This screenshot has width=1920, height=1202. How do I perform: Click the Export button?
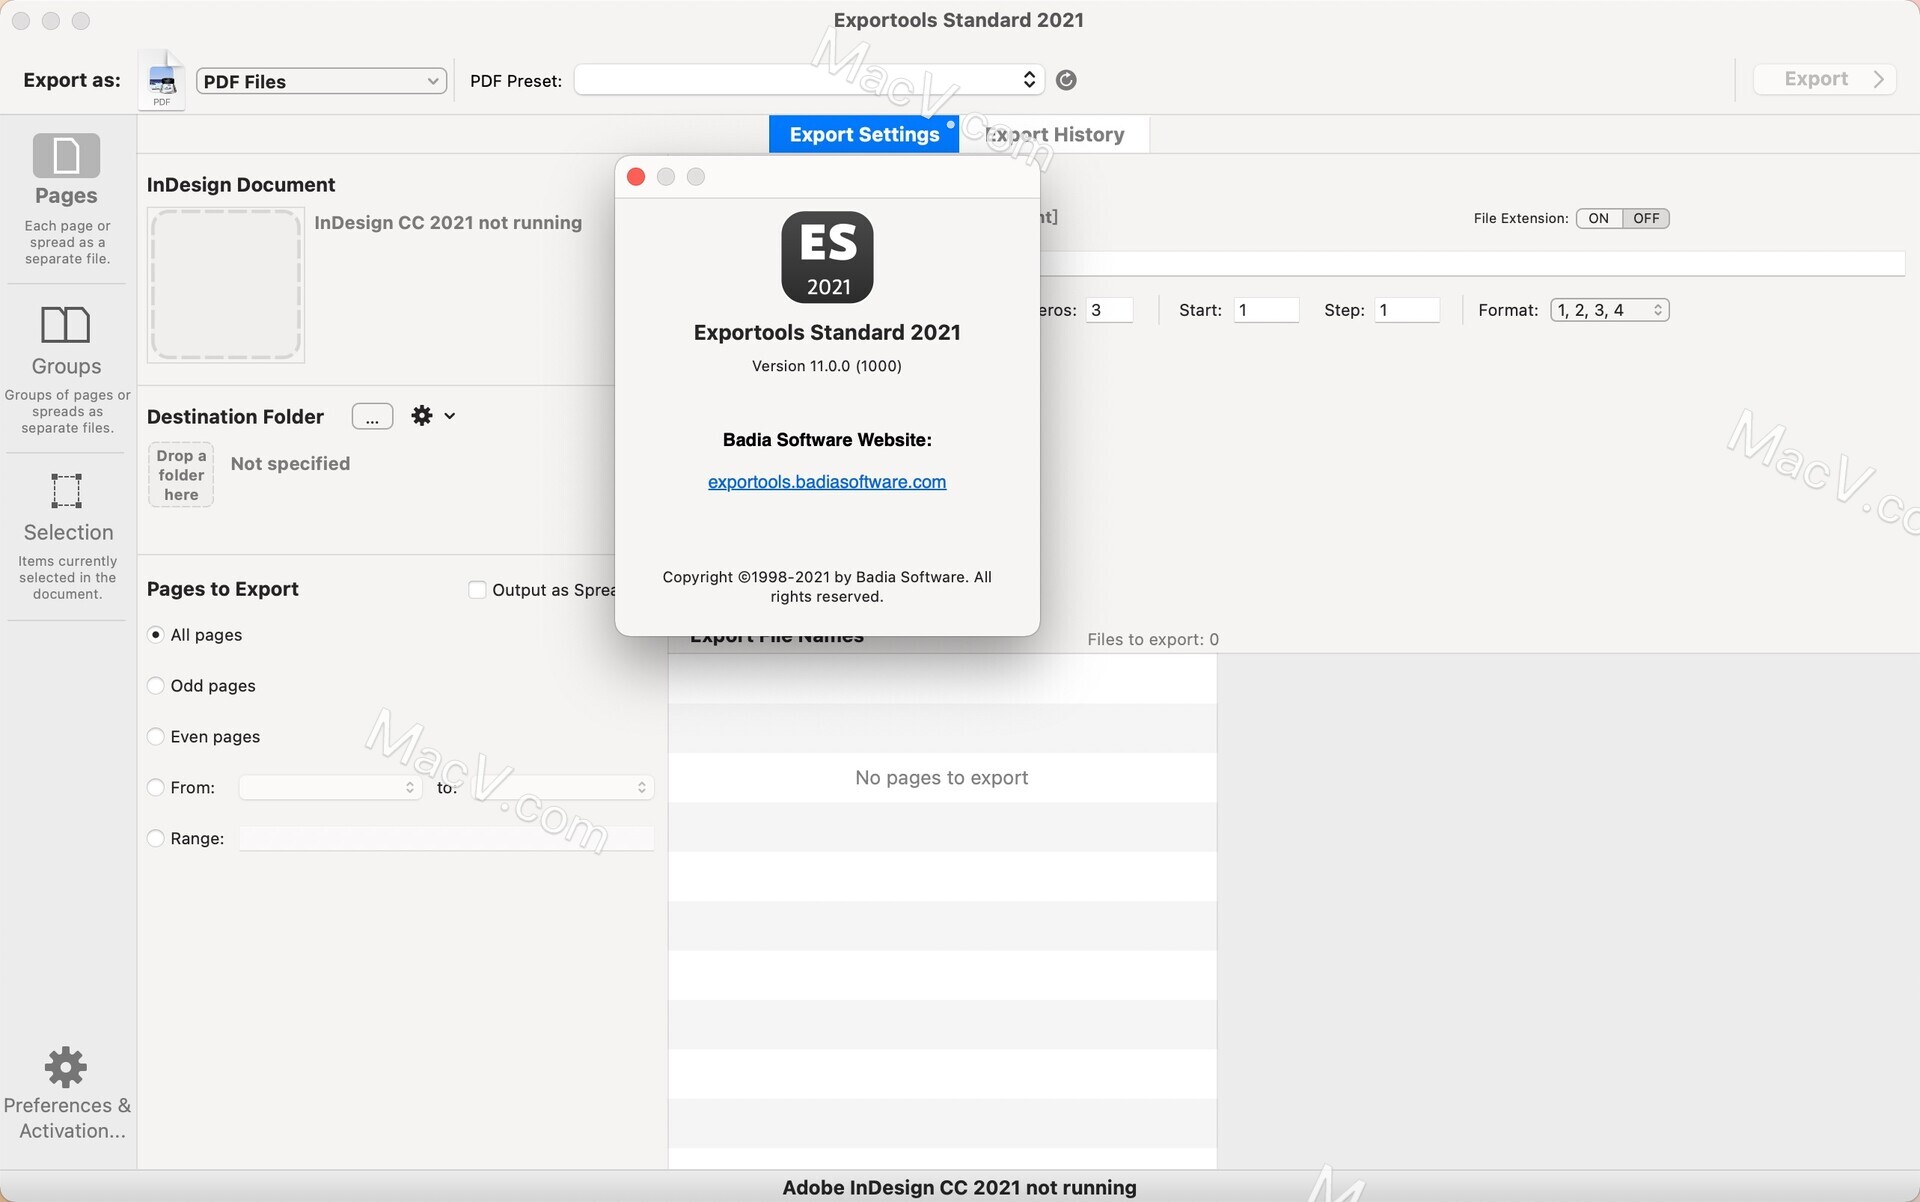[x=1825, y=79]
